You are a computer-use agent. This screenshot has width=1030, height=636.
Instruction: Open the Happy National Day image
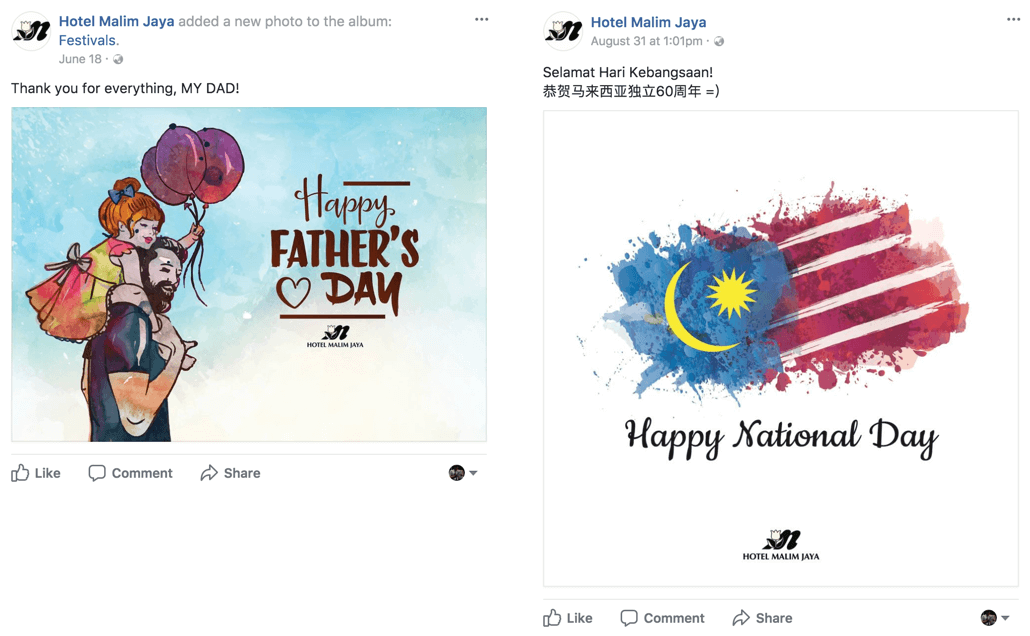pos(780,348)
